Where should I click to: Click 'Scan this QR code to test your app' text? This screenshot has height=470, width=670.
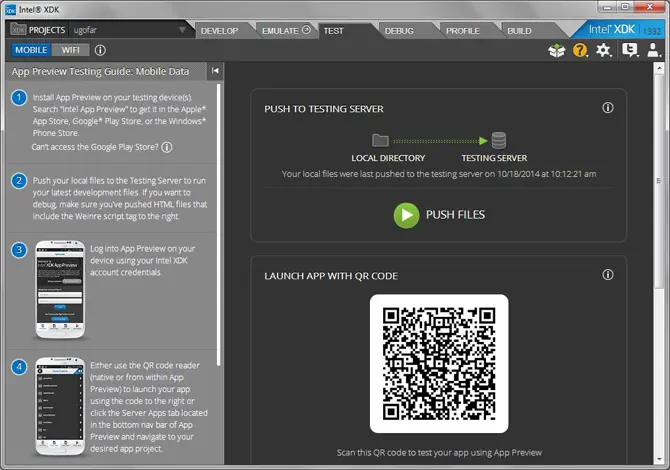[x=439, y=452]
